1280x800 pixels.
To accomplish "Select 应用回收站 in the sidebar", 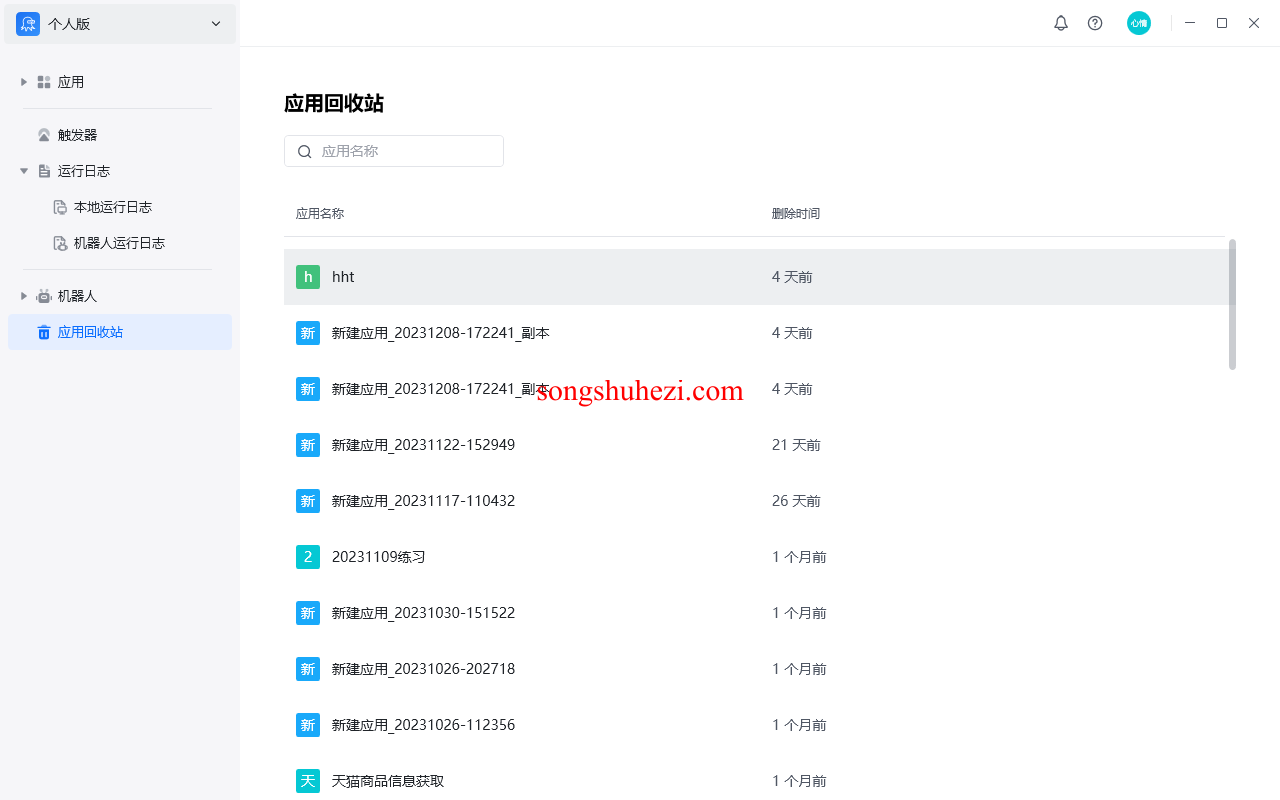I will [120, 332].
